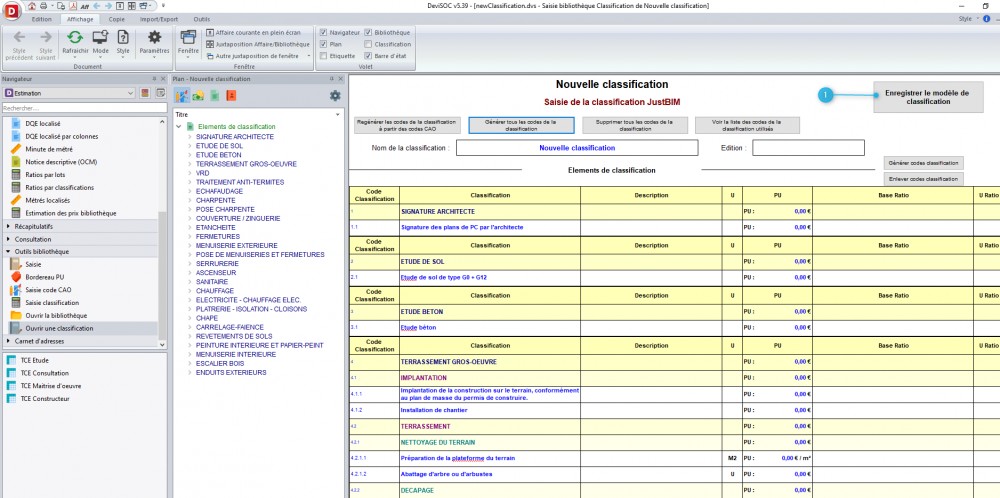Click the print icon in quick access toolbar
The image size is (1000, 498).
tap(43, 5)
